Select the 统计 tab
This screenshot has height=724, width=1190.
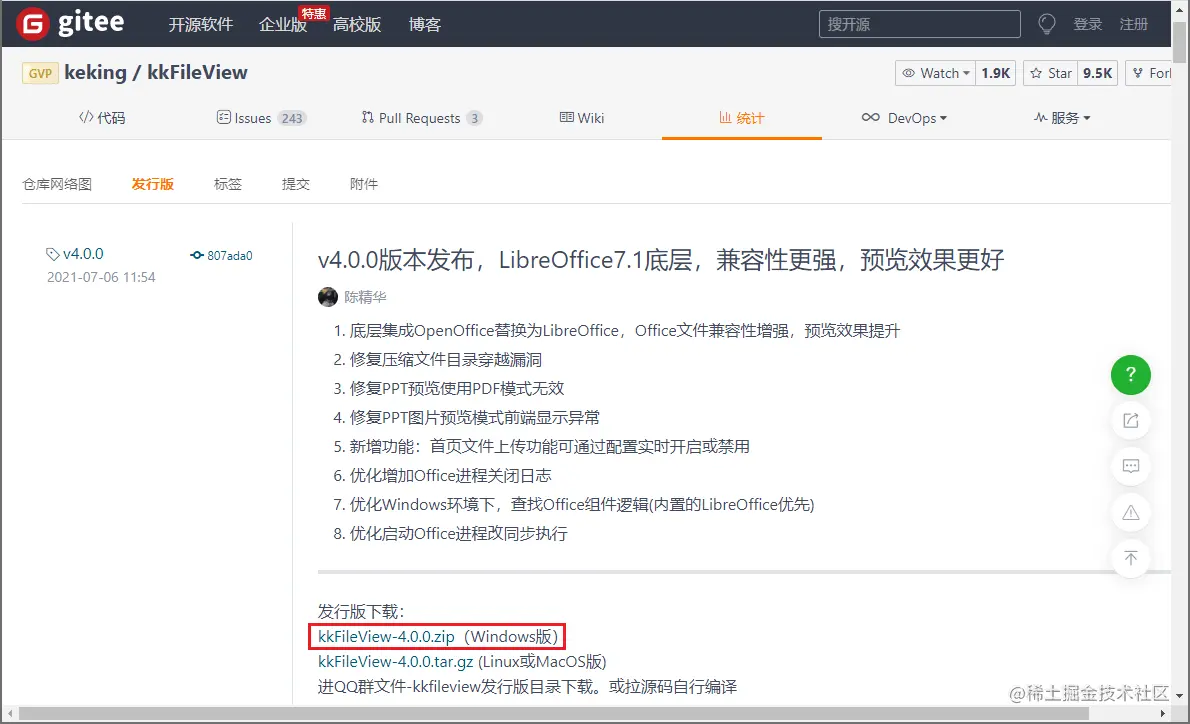(741, 118)
